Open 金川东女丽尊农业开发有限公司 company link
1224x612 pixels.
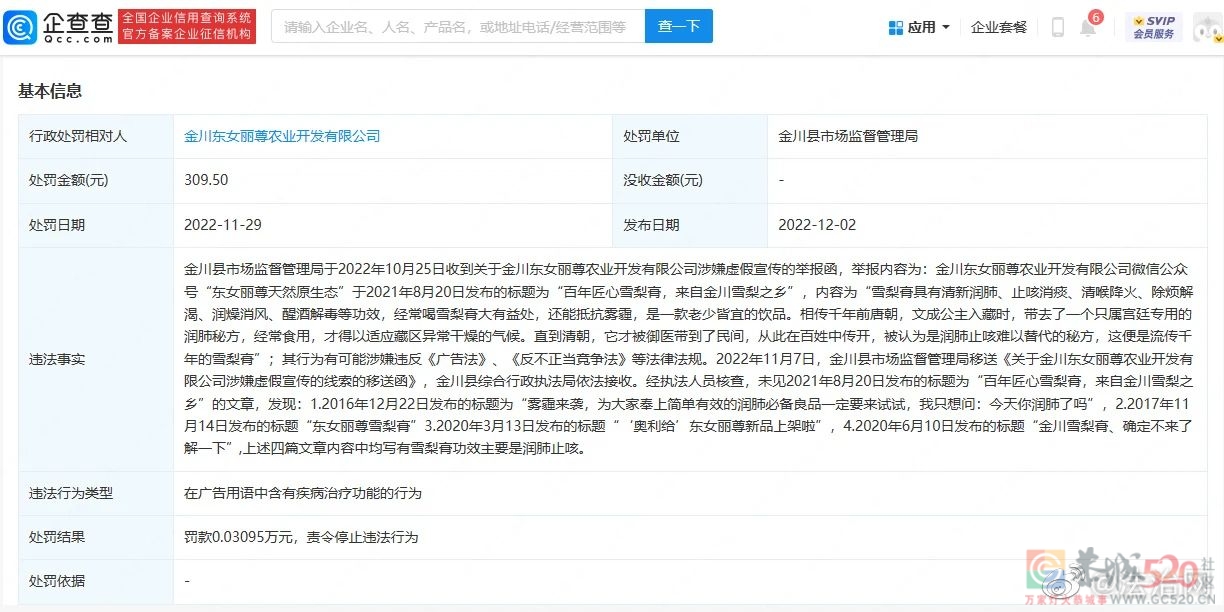(x=282, y=136)
